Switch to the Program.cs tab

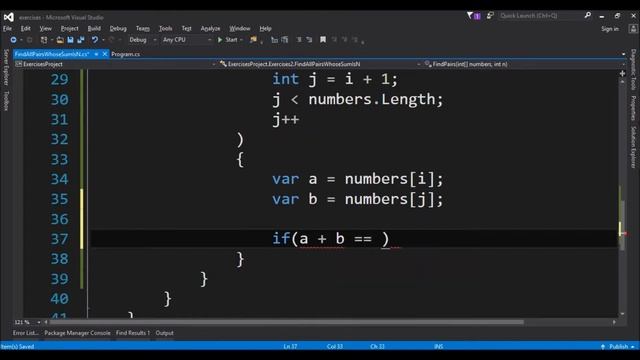click(x=125, y=54)
